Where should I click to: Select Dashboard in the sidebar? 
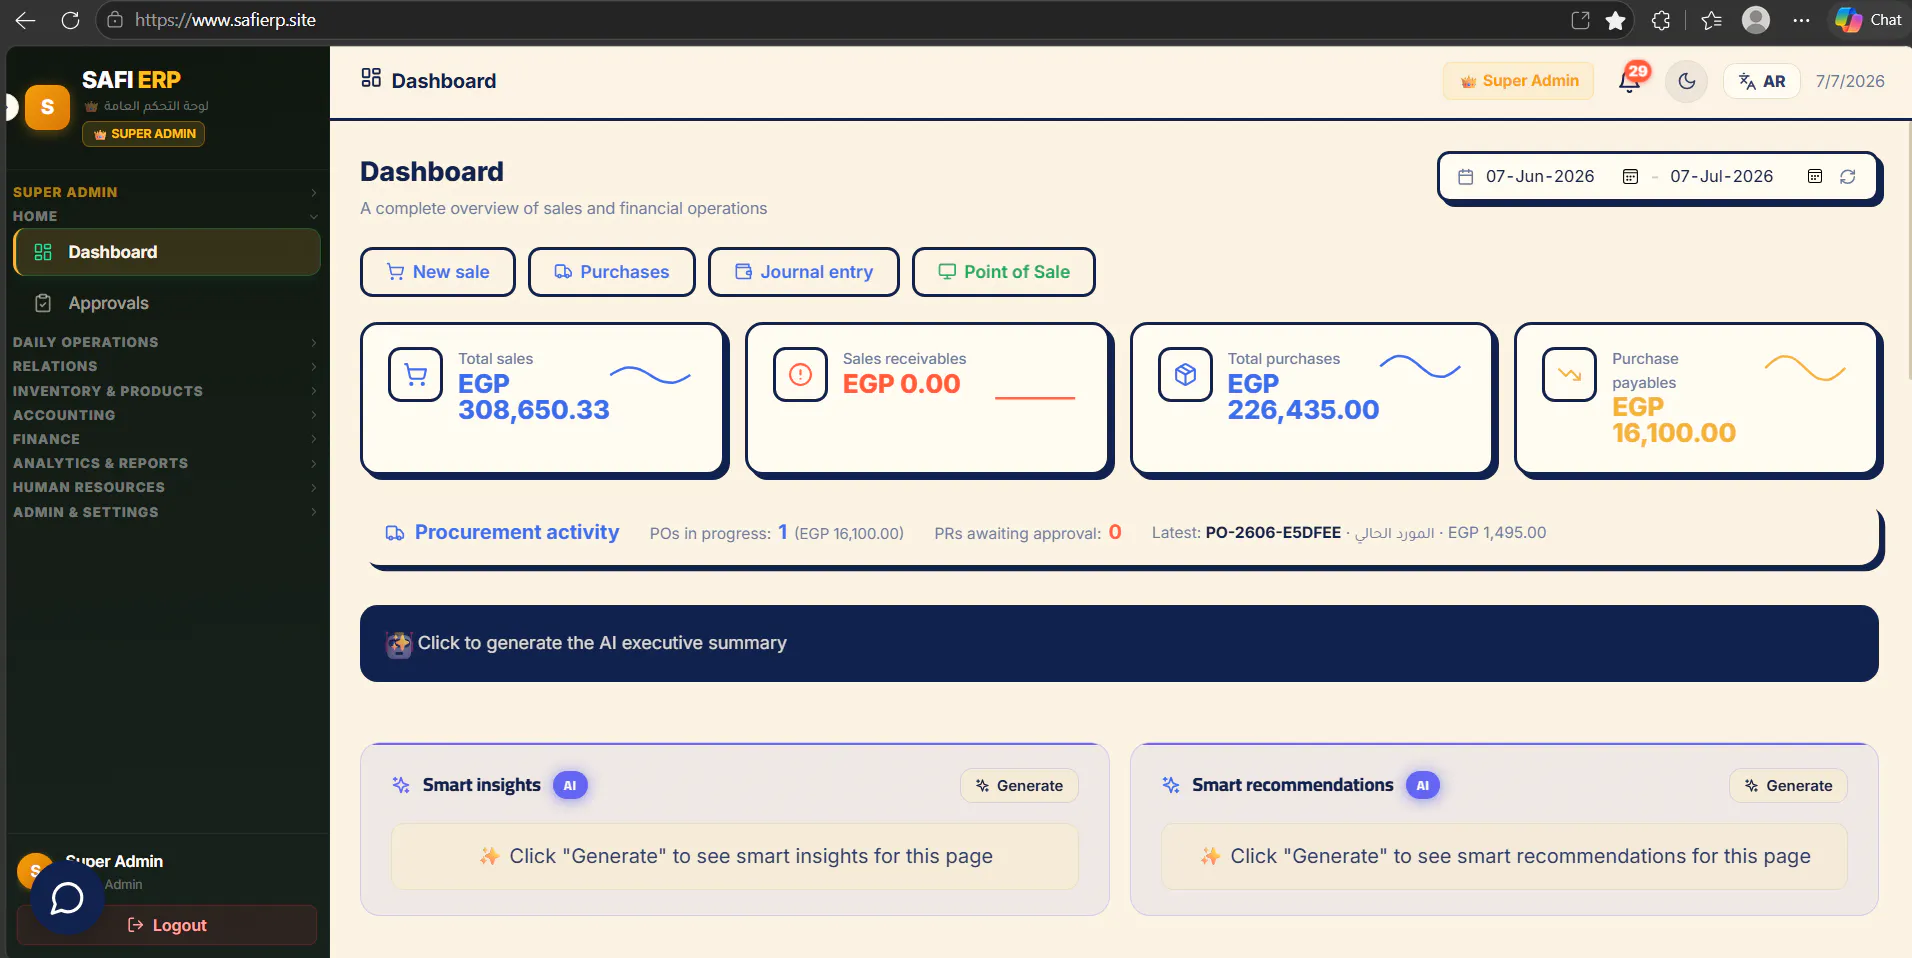pos(167,252)
